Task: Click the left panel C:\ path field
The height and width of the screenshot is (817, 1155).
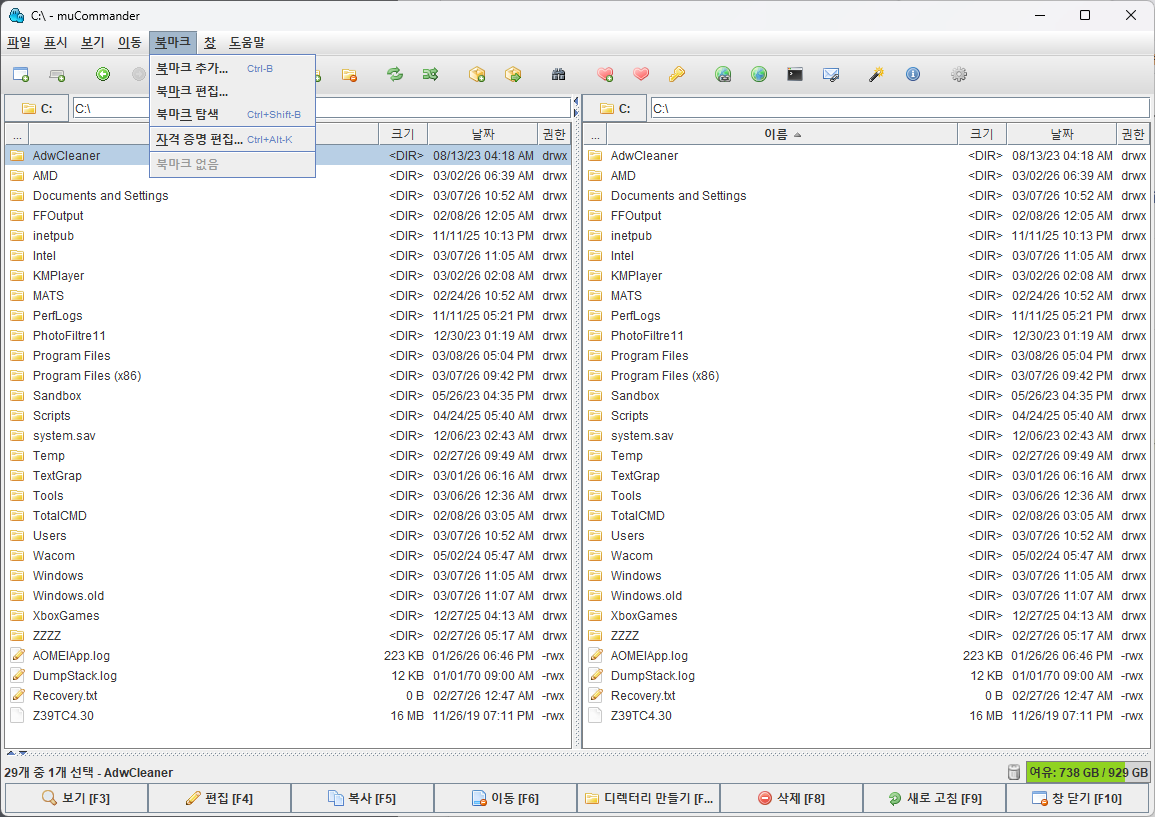Action: pos(322,108)
